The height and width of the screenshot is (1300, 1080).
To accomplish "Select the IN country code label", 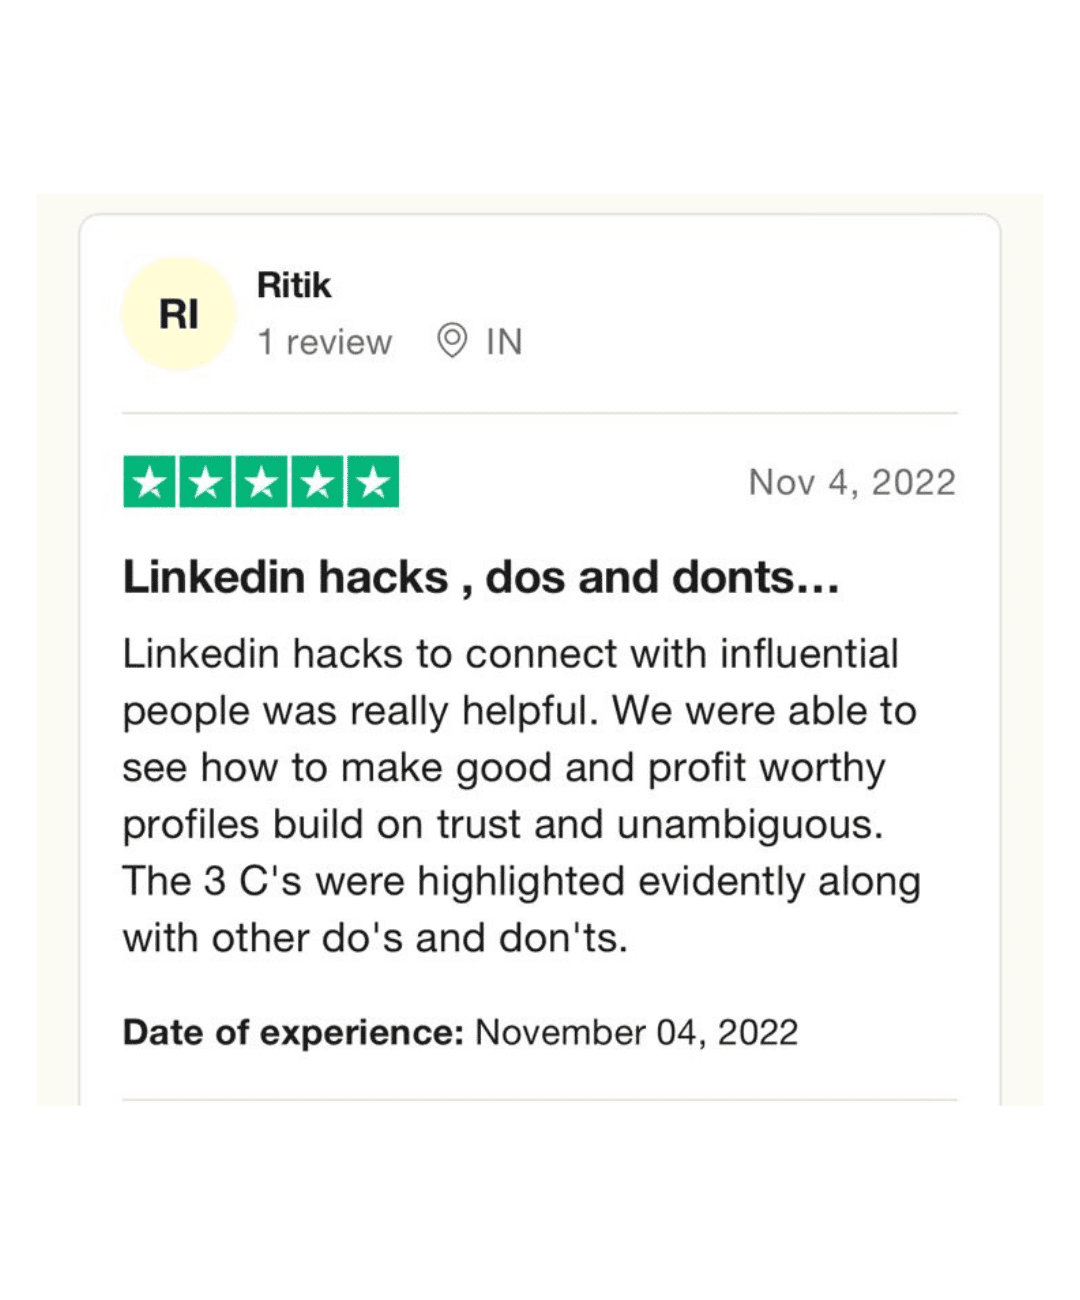I will tap(504, 342).
